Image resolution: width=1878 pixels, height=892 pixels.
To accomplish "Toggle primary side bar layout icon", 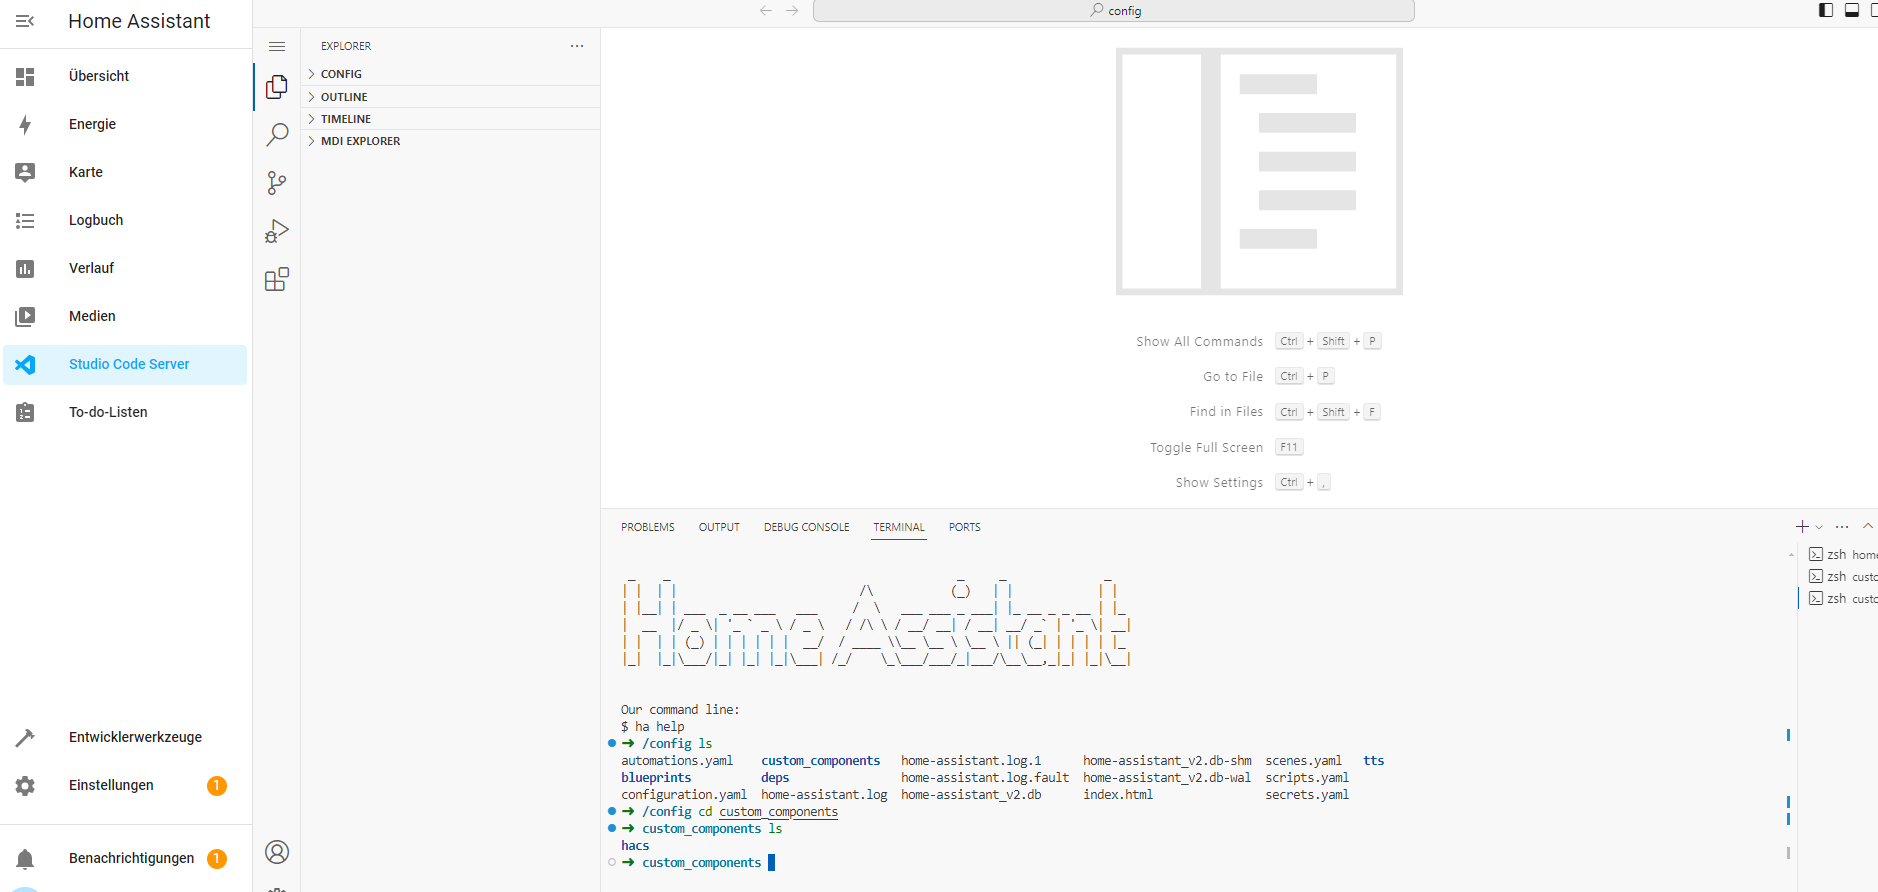I will (x=1826, y=10).
